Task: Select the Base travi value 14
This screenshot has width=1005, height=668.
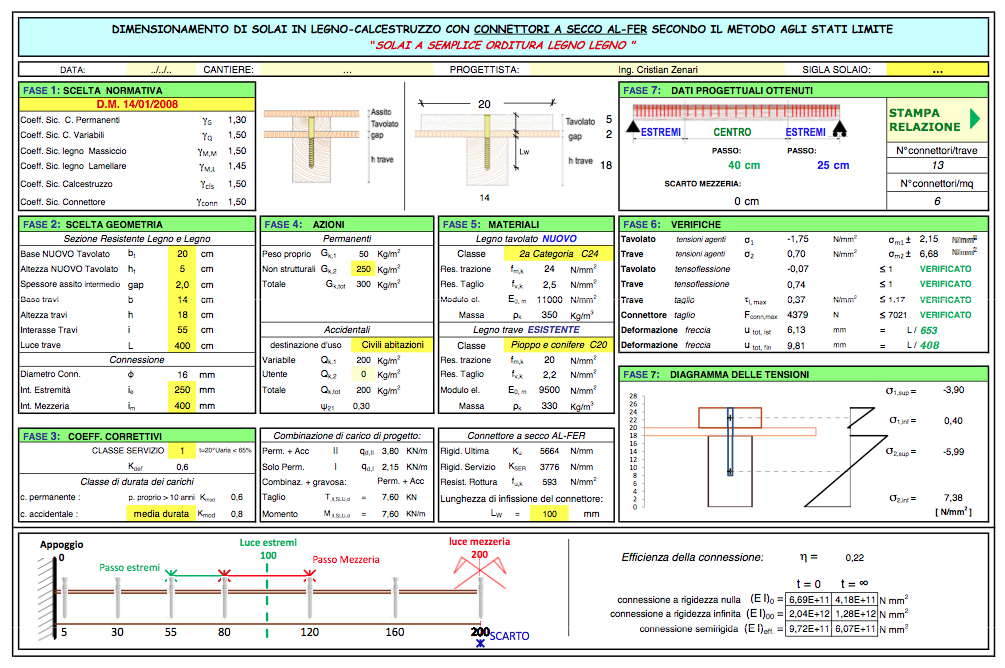Action: tap(183, 299)
